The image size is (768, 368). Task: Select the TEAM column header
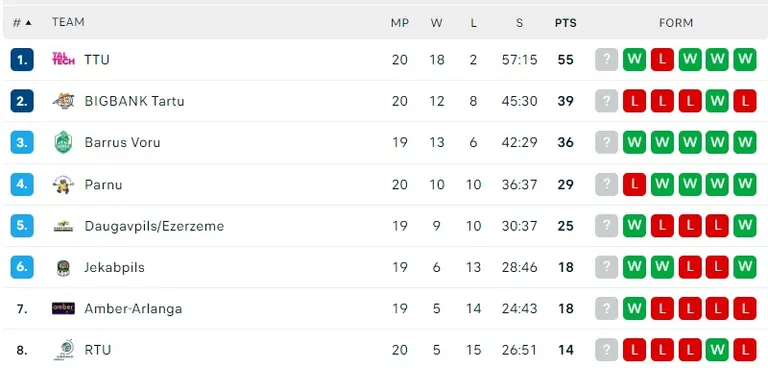[68, 22]
